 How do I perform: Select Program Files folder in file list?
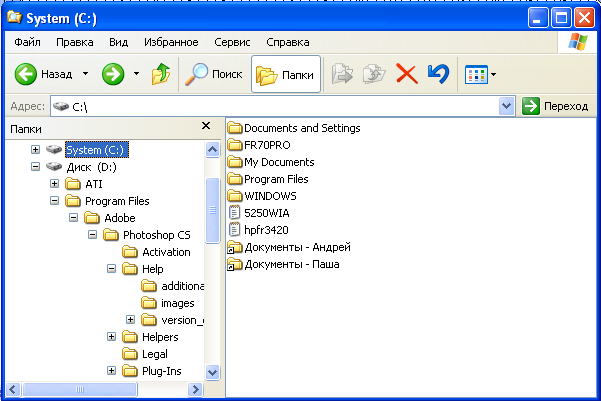pos(268,179)
